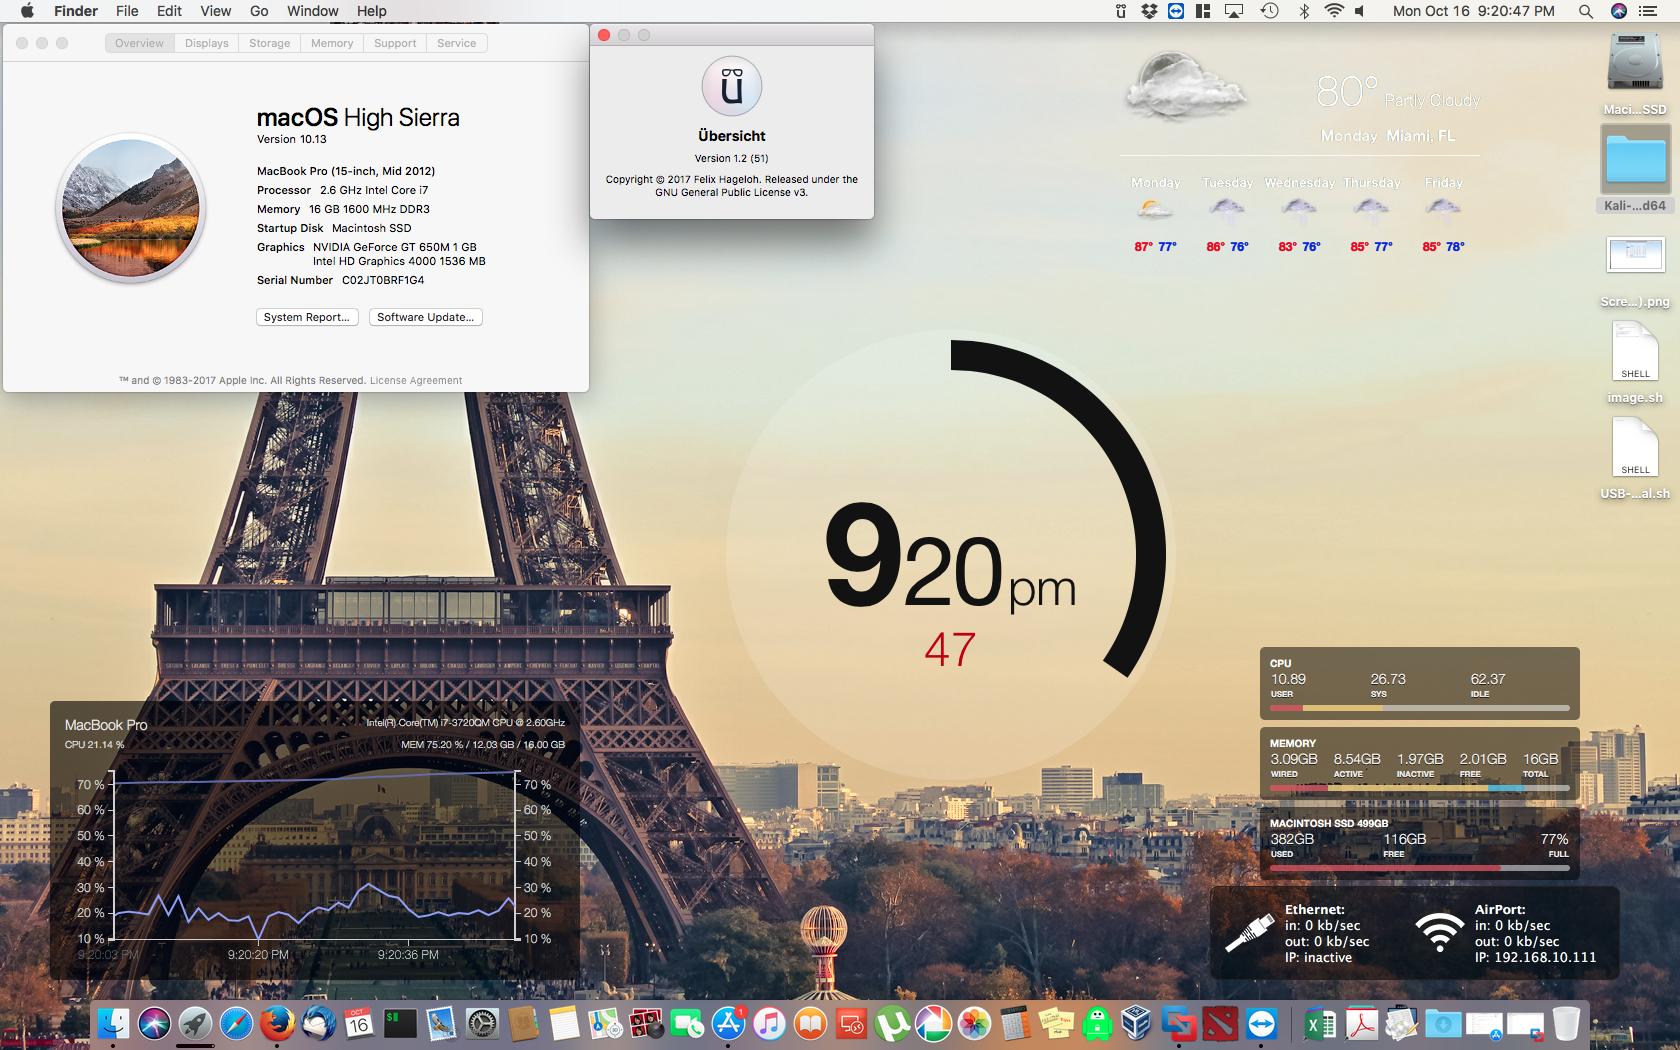This screenshot has width=1680, height=1050.
Task: Open iBooks in the Dock
Action: (x=810, y=1023)
